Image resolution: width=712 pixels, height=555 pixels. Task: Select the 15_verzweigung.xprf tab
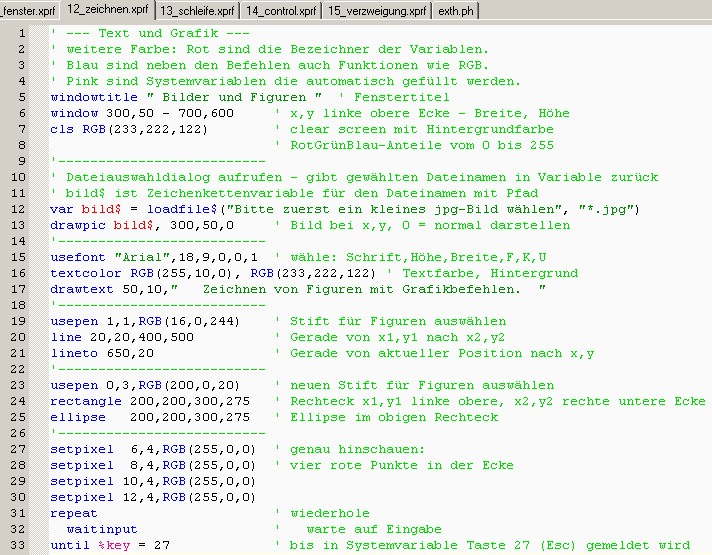pyautogui.click(x=376, y=10)
